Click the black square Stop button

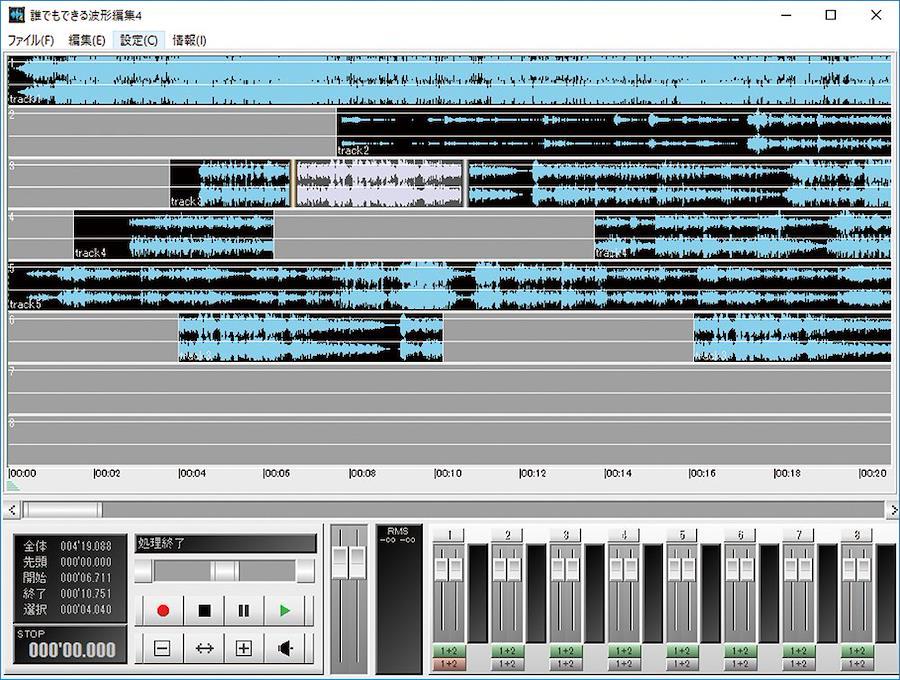(204, 610)
